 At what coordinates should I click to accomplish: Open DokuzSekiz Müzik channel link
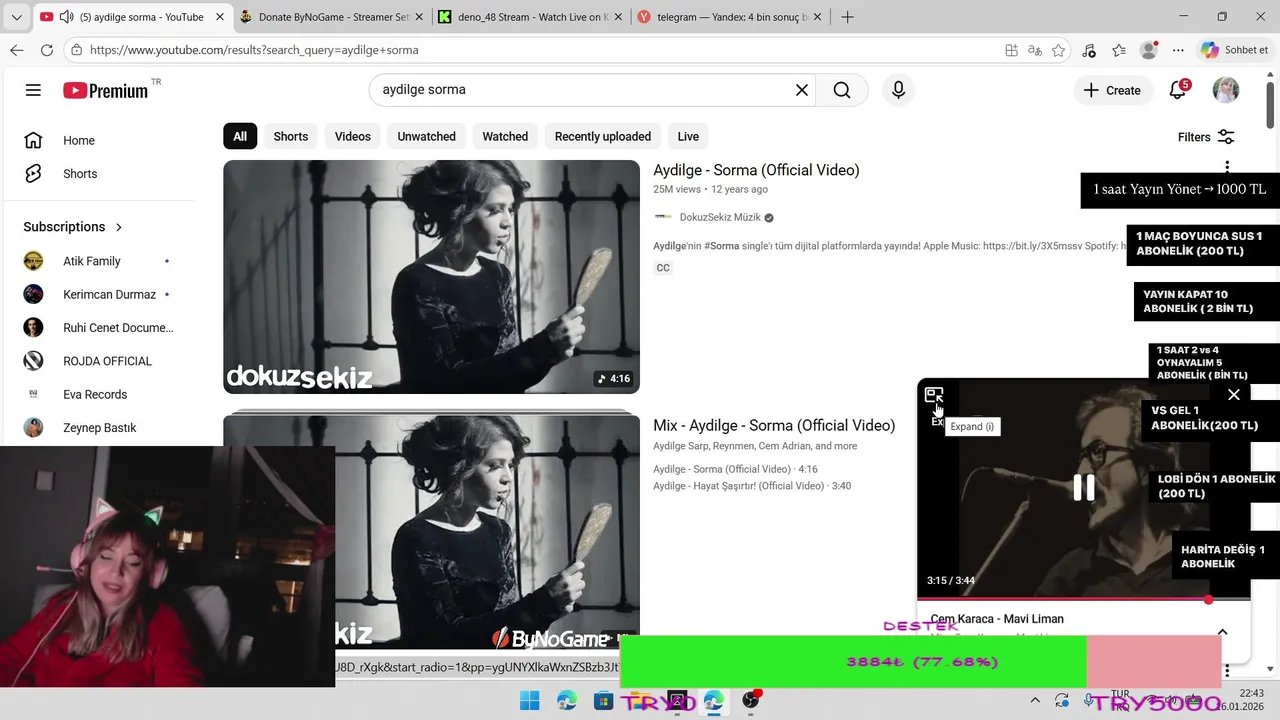pyautogui.click(x=720, y=217)
